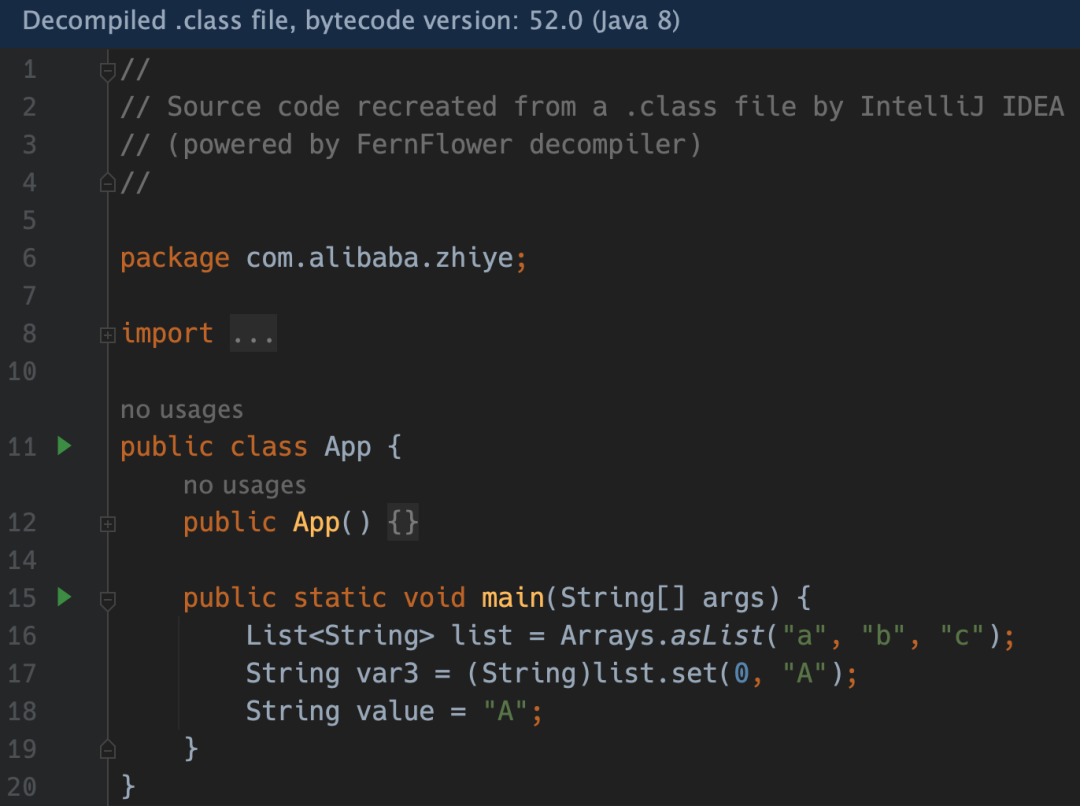This screenshot has height=806, width=1080.
Task: Click 'IntelliJ IDEA' in the comment
Action: 962,107
